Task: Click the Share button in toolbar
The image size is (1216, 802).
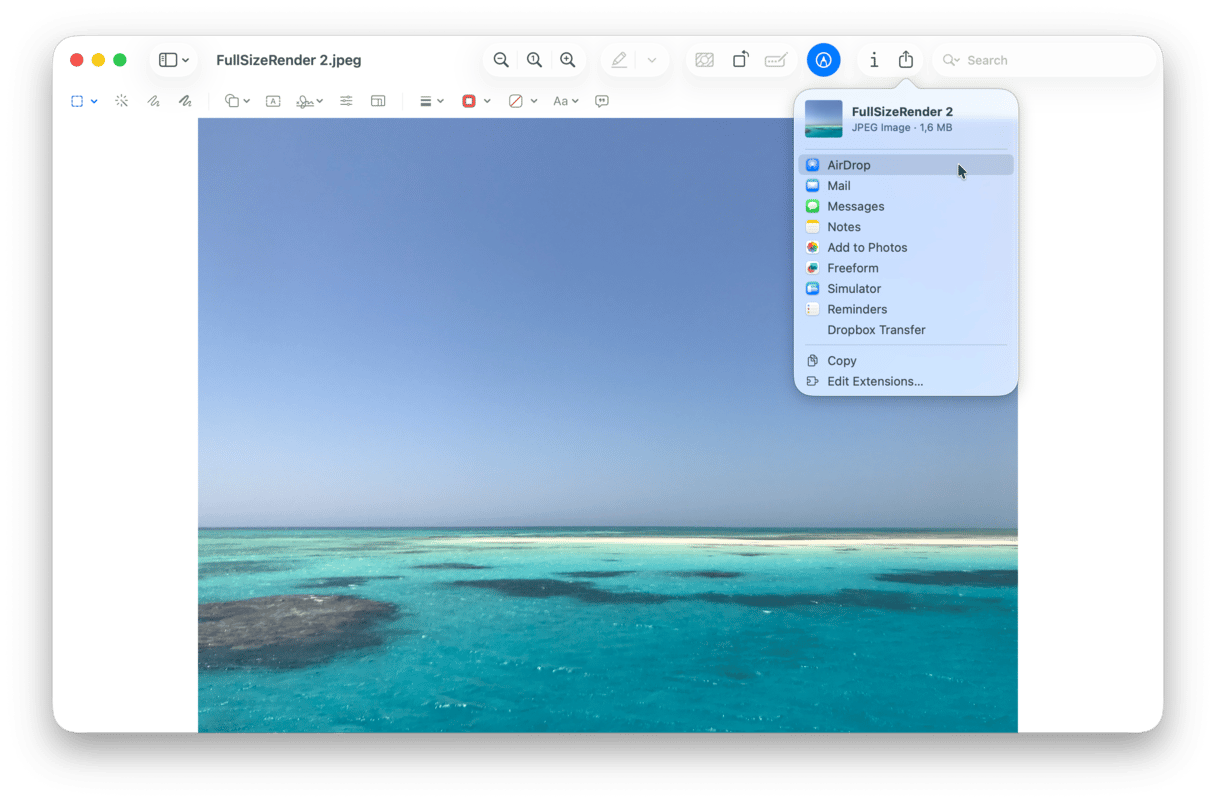Action: coord(906,60)
